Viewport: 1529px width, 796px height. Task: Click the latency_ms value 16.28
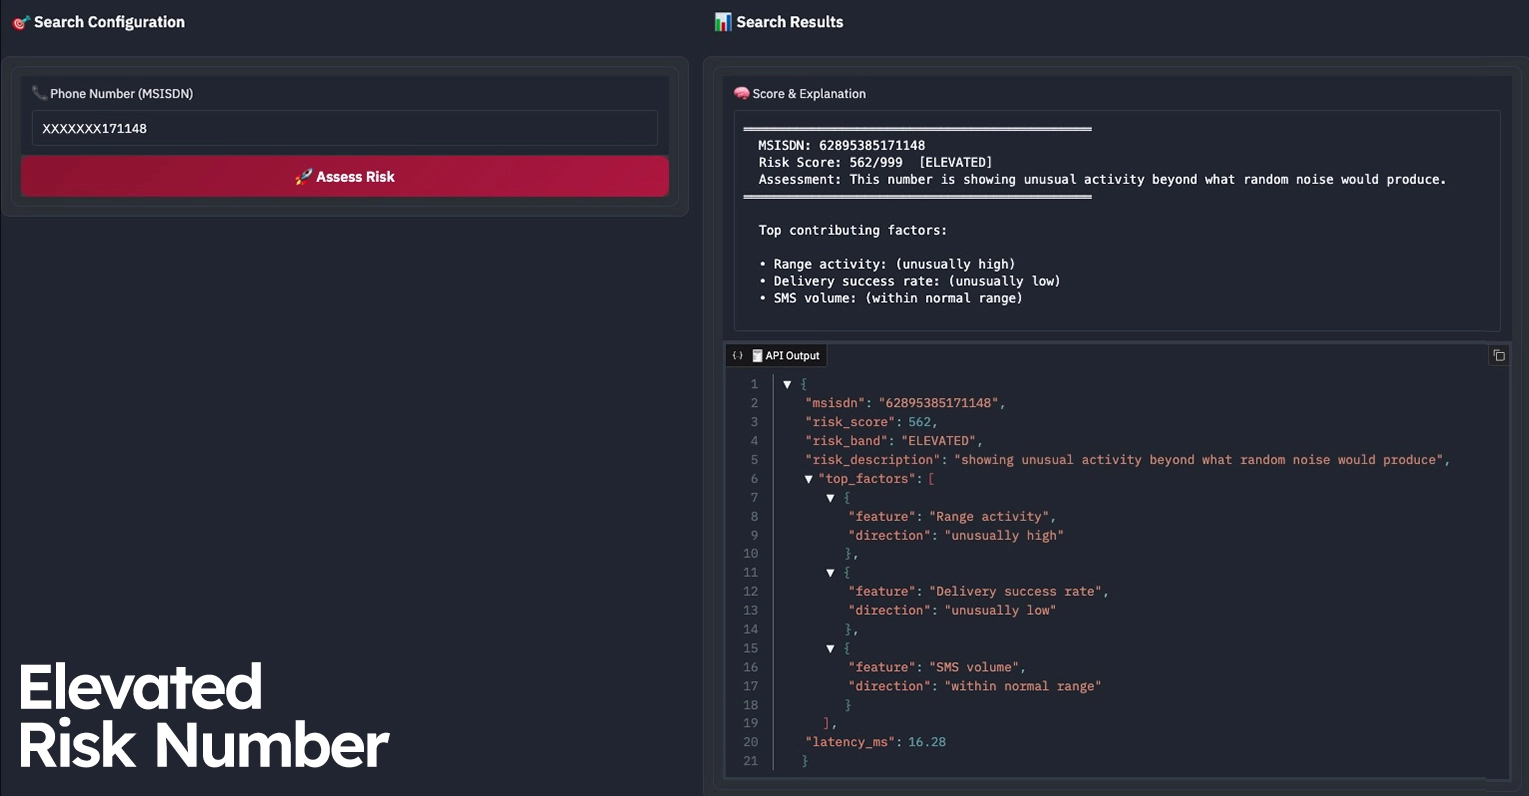(927, 742)
